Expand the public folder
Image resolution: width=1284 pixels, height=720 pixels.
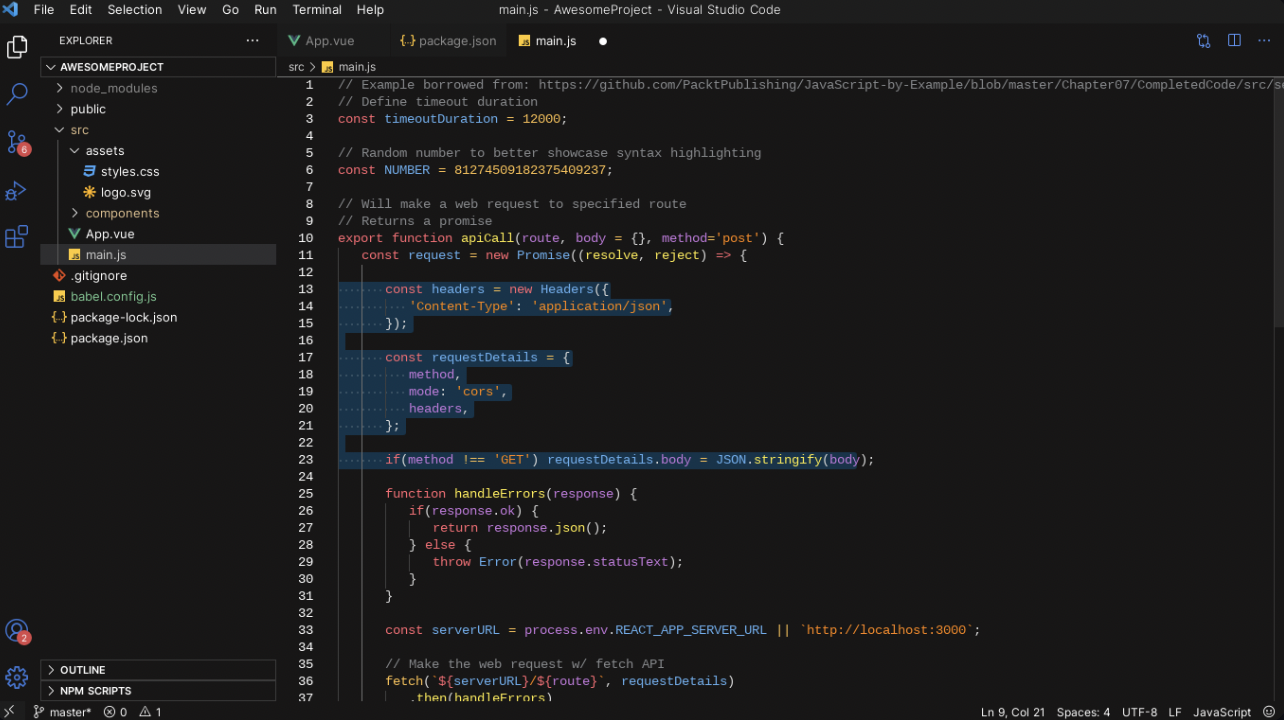158,109
